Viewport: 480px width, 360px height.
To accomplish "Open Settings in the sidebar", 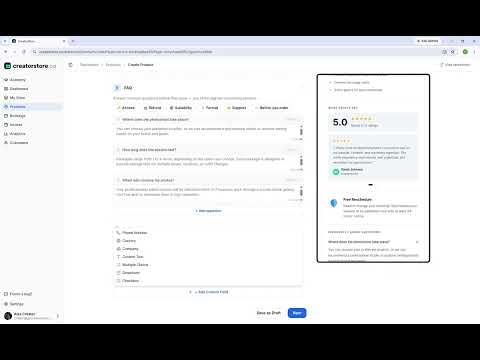I will click(x=14, y=304).
